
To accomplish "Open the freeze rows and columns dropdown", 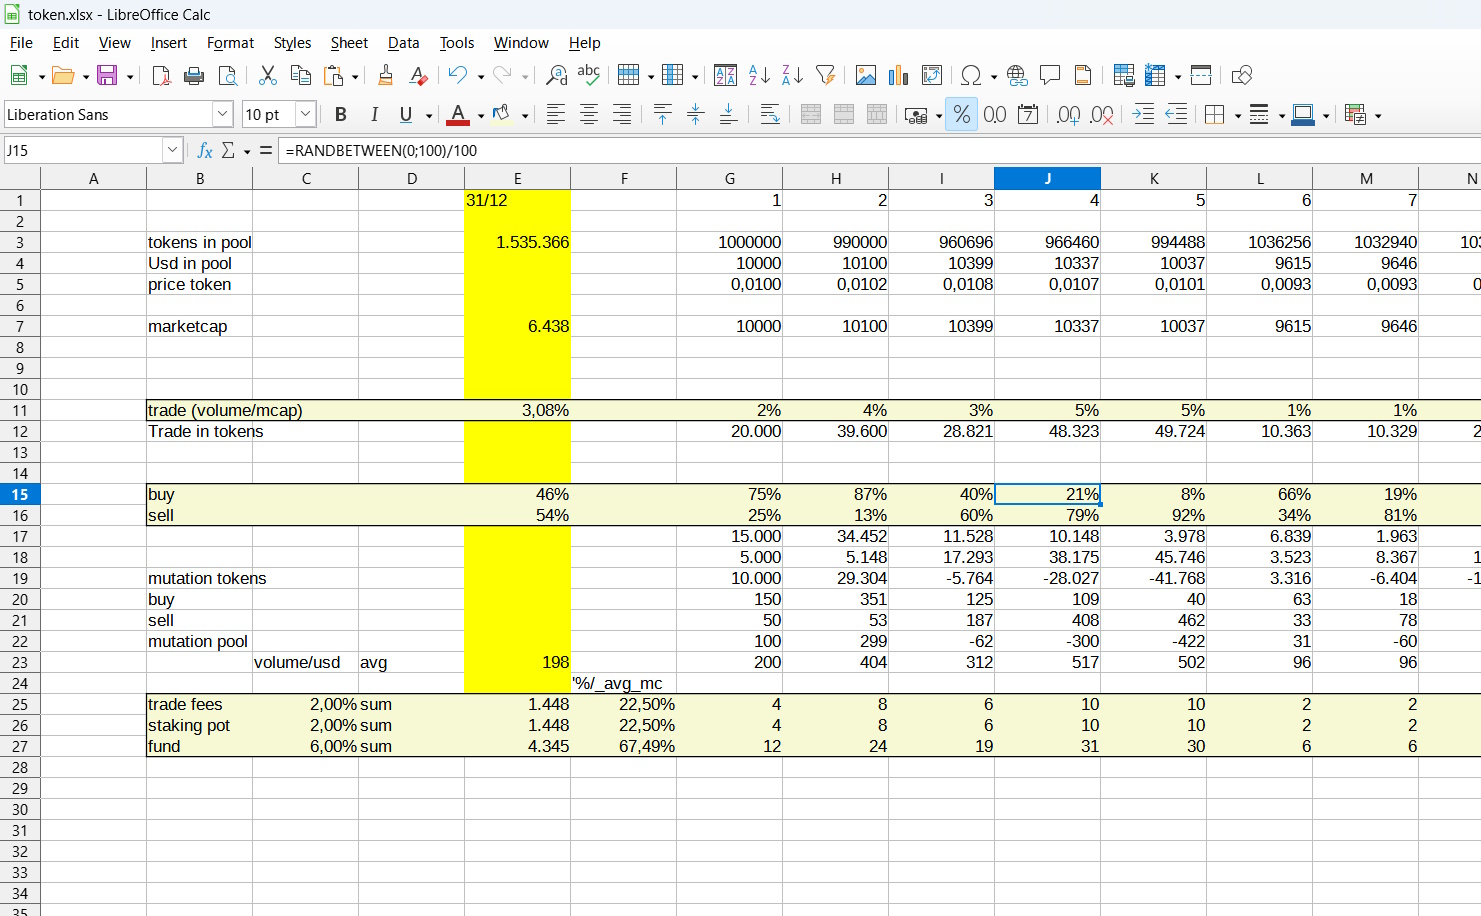I will point(1178,76).
